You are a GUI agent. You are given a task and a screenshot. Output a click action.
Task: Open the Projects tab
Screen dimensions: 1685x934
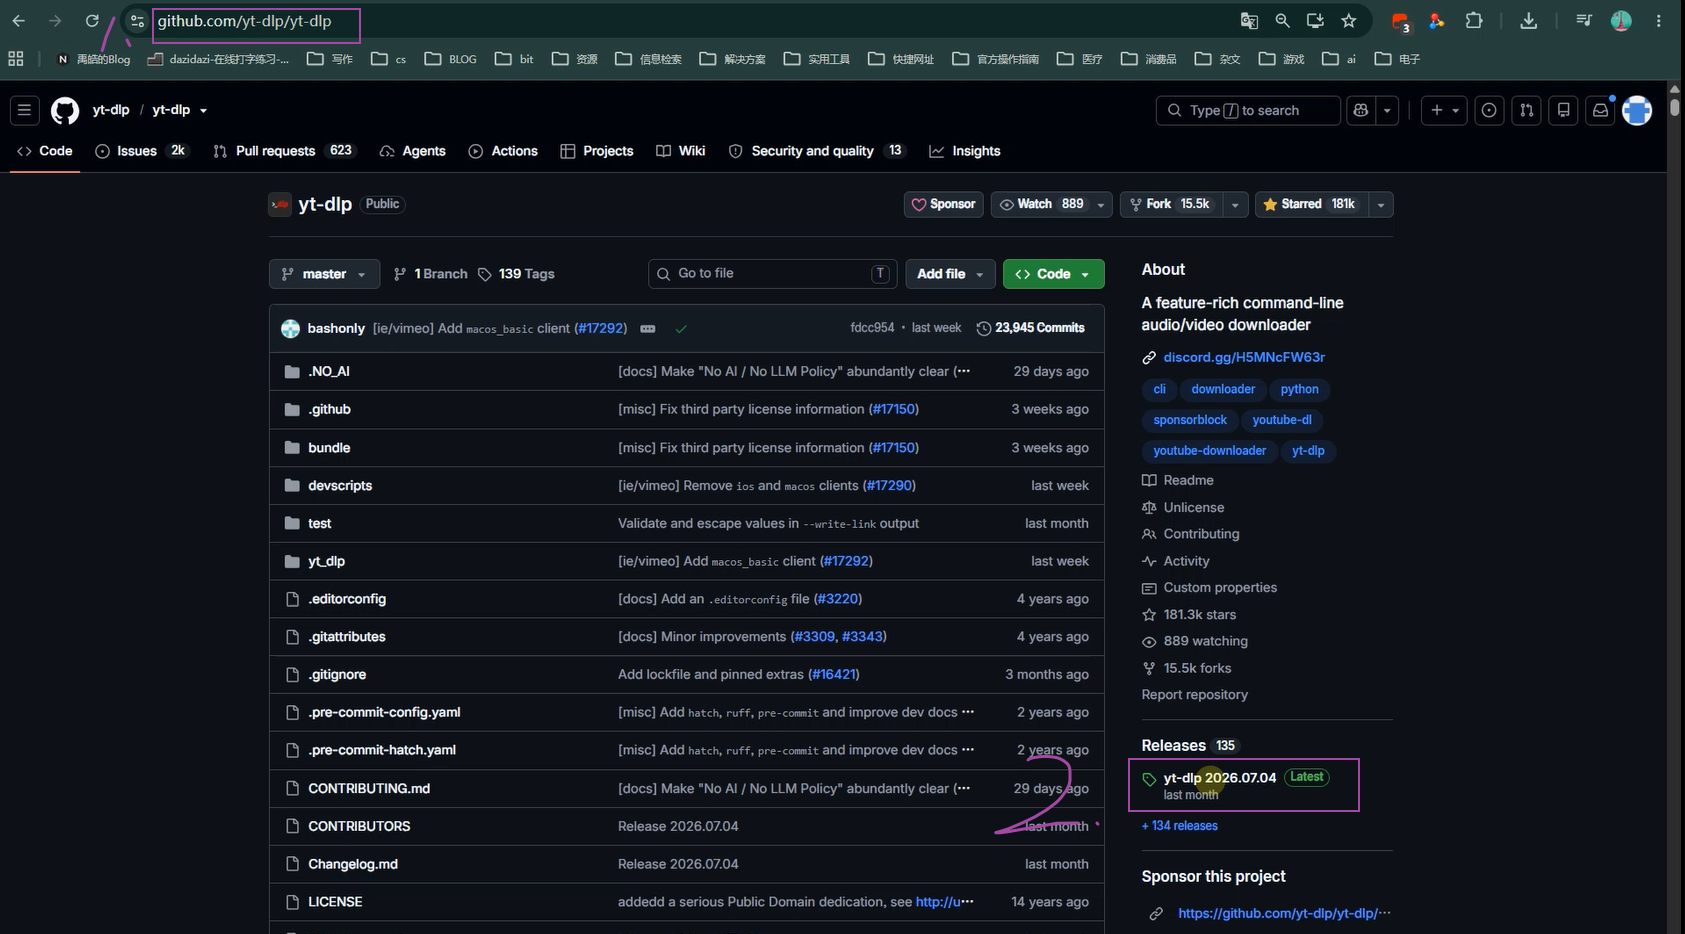[x=597, y=151]
